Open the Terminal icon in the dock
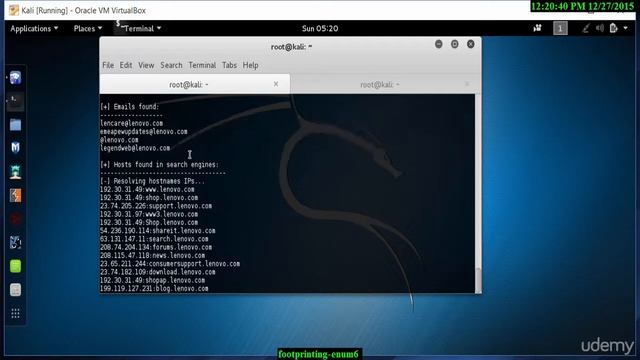640x360 pixels. tap(16, 101)
